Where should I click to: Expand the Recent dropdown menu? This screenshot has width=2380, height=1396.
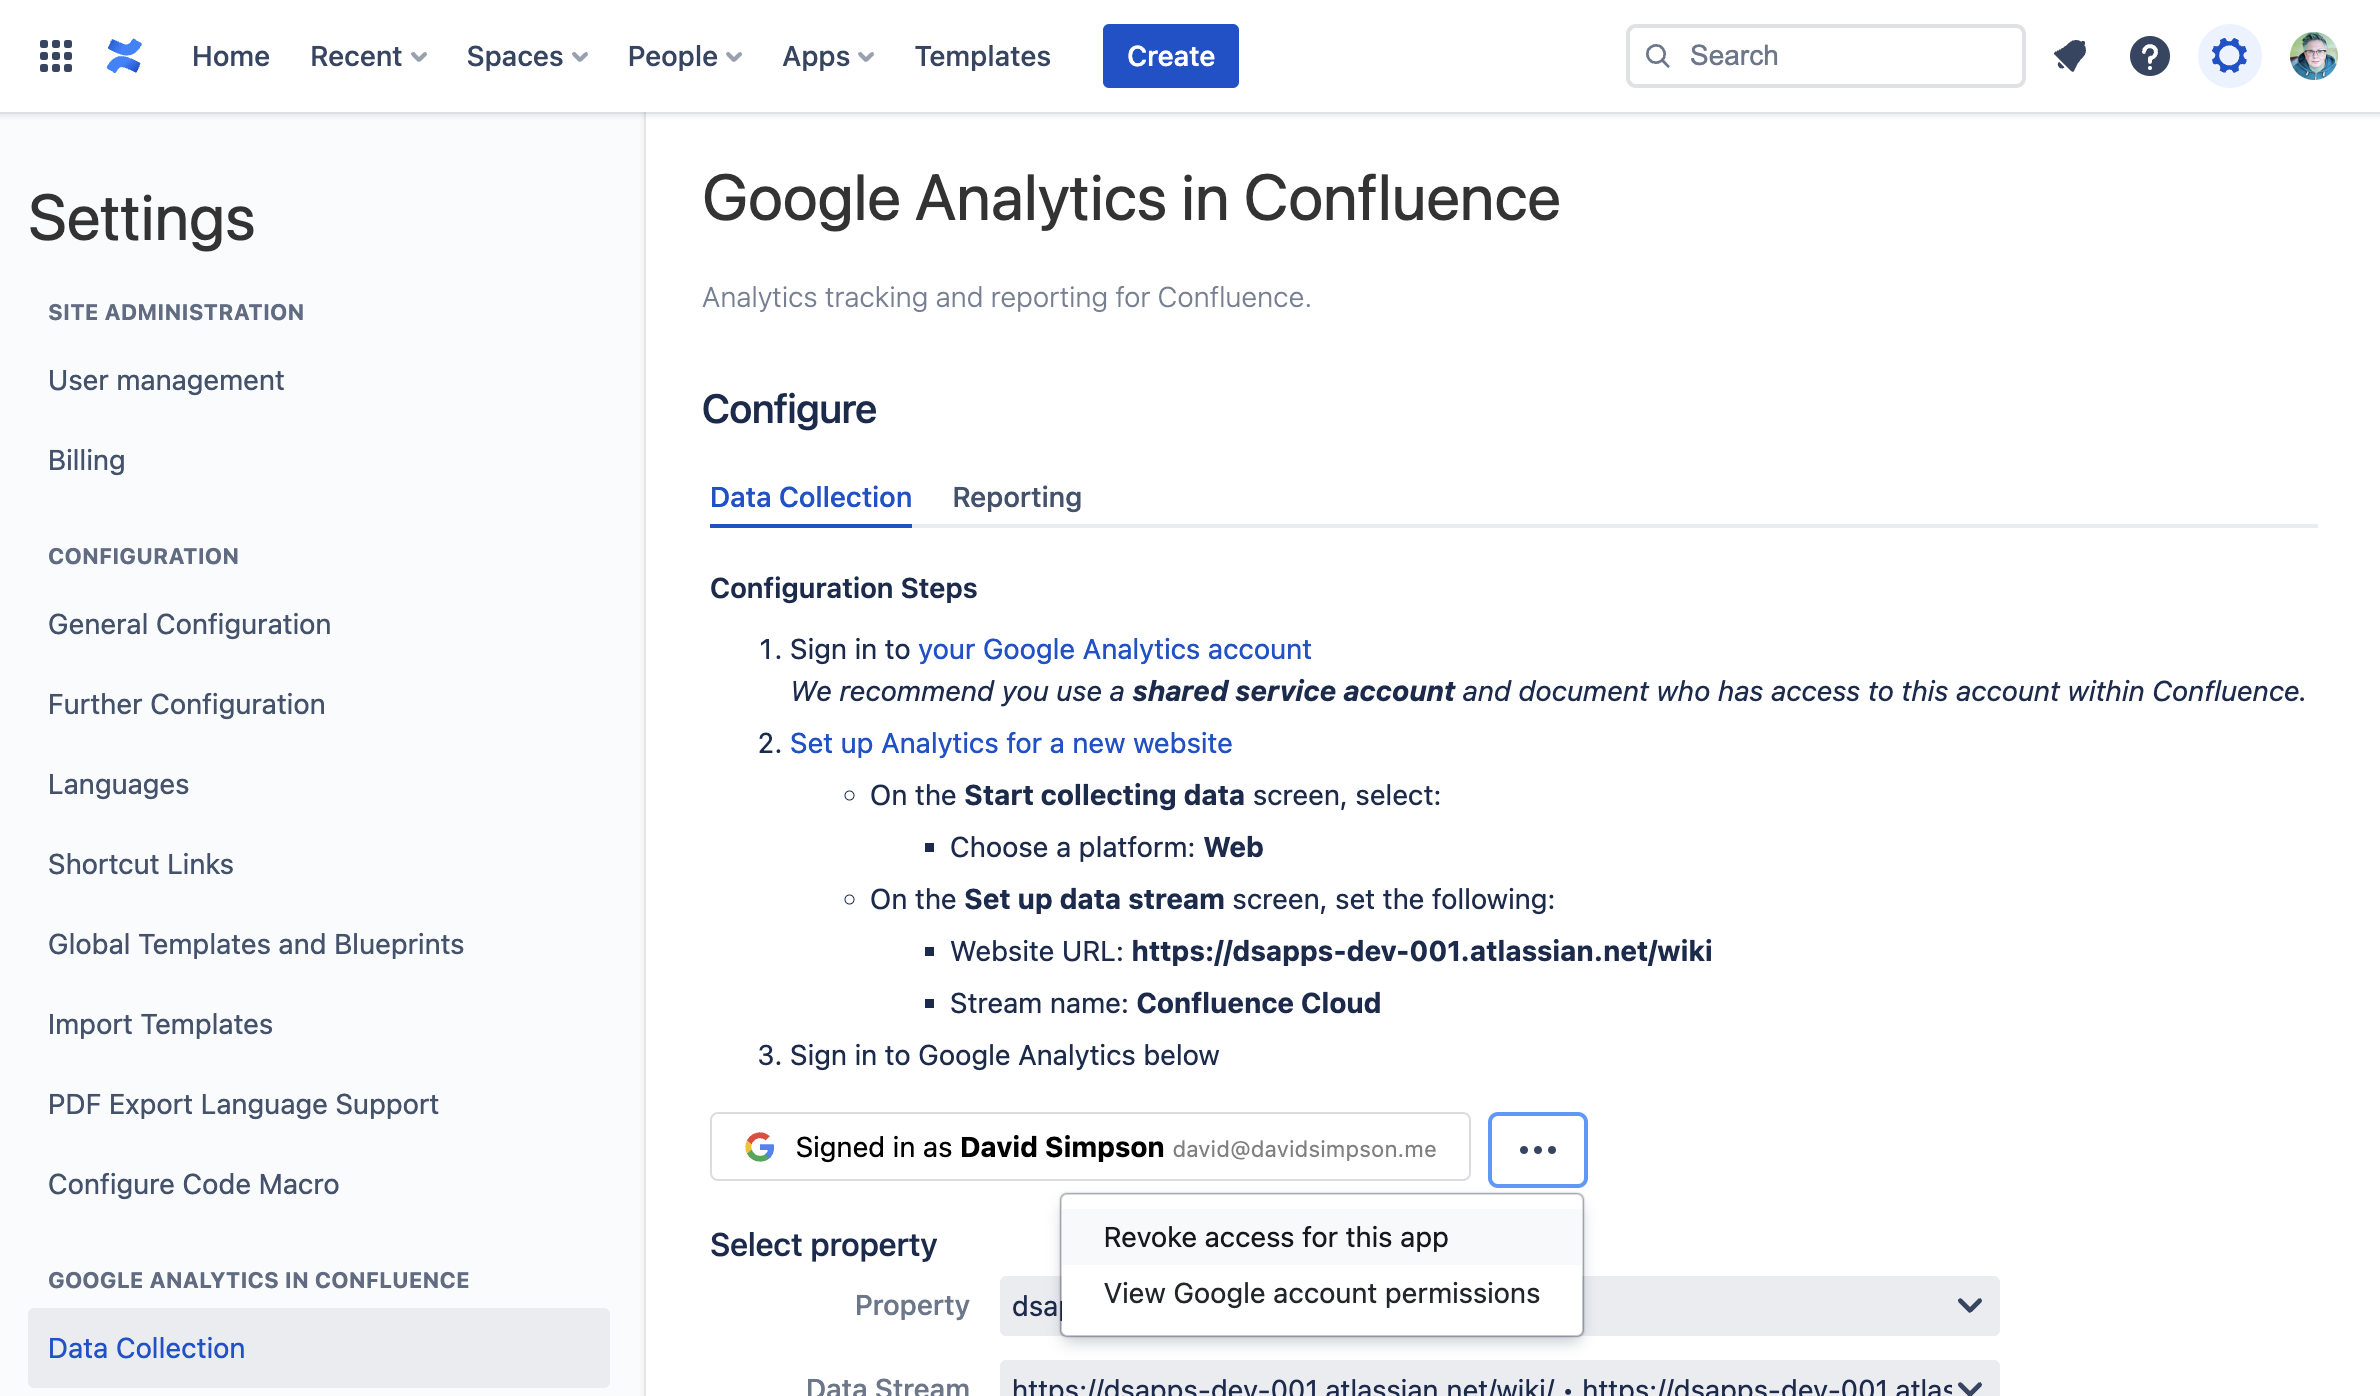coord(368,56)
